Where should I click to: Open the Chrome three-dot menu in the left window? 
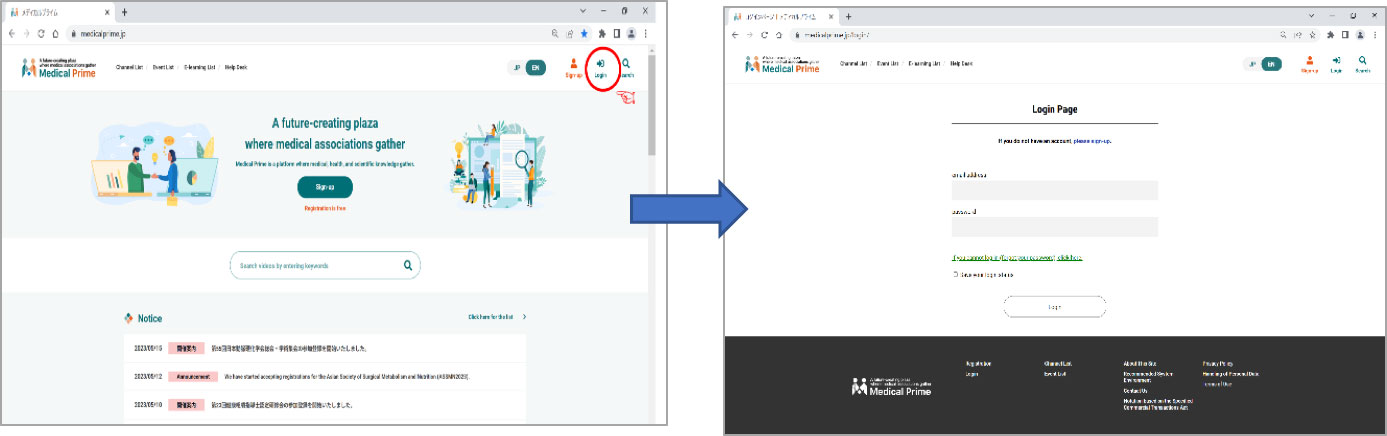(645, 33)
